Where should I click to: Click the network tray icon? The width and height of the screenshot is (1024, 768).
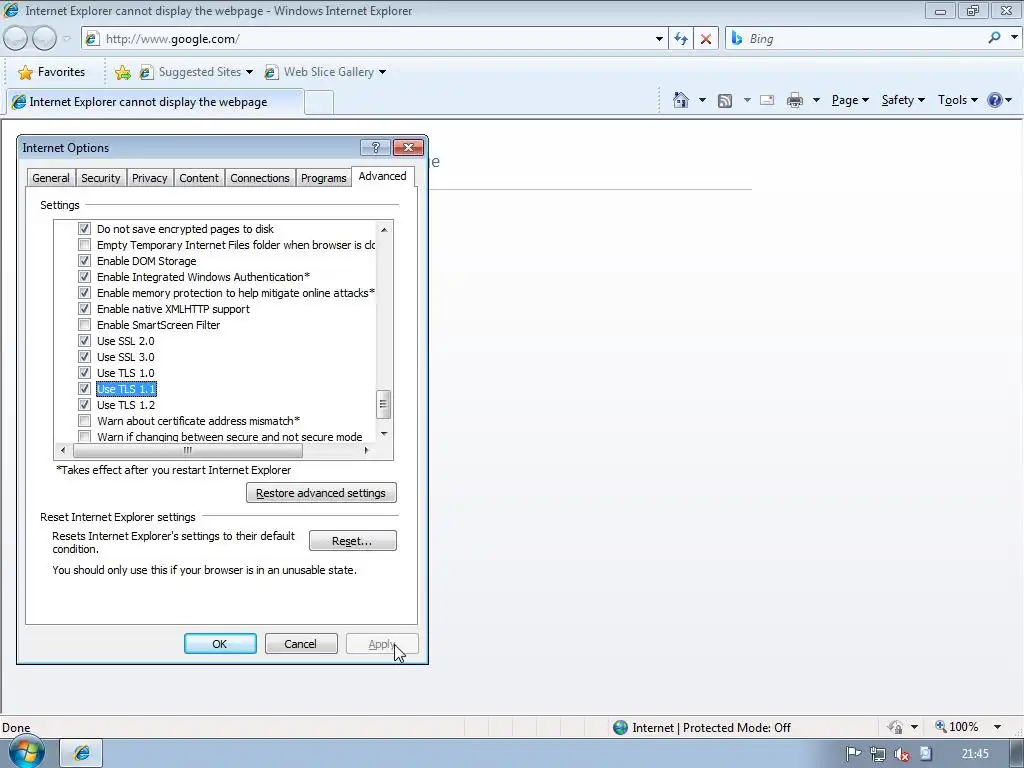pos(878,754)
